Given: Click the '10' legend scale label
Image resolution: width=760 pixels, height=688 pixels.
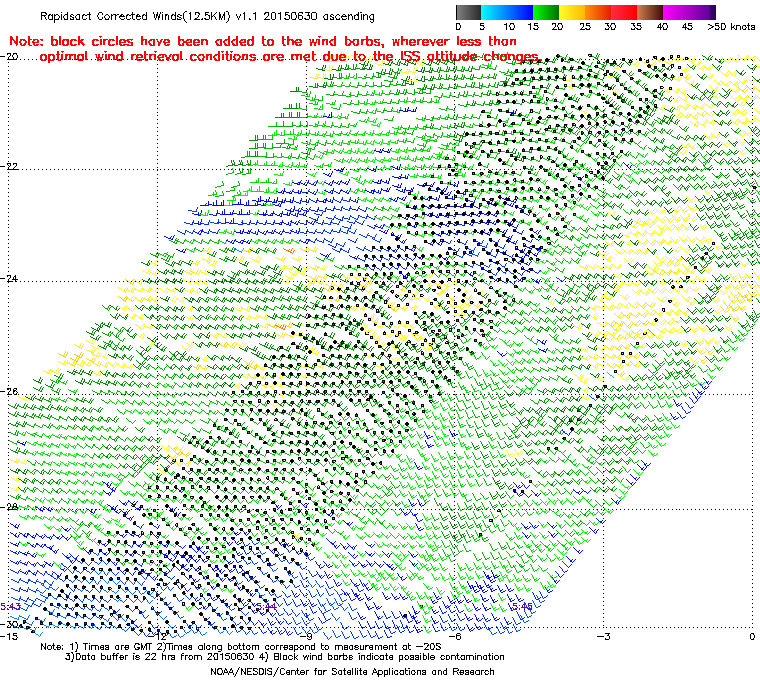Looking at the screenshot, I should 509,27.
